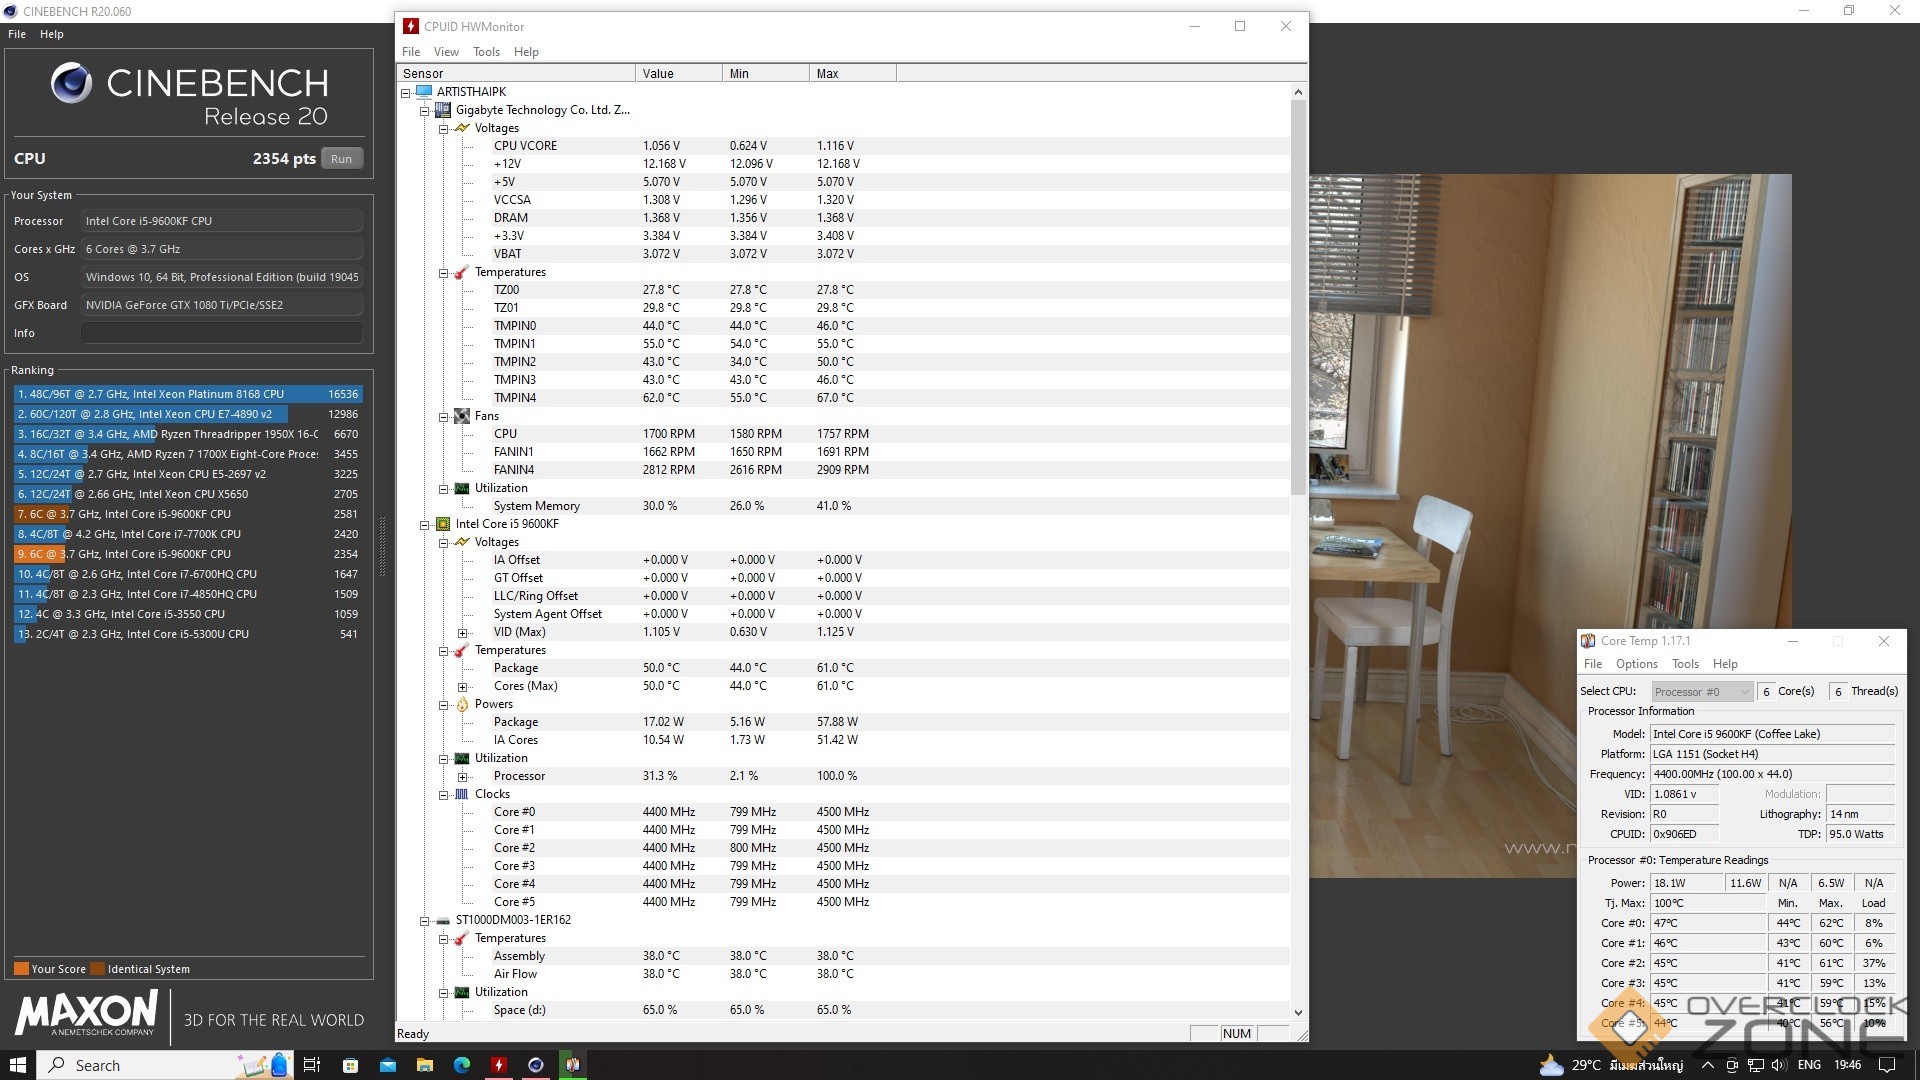Click the Task View icon
The height and width of the screenshot is (1080, 1920).
pos(311,1065)
